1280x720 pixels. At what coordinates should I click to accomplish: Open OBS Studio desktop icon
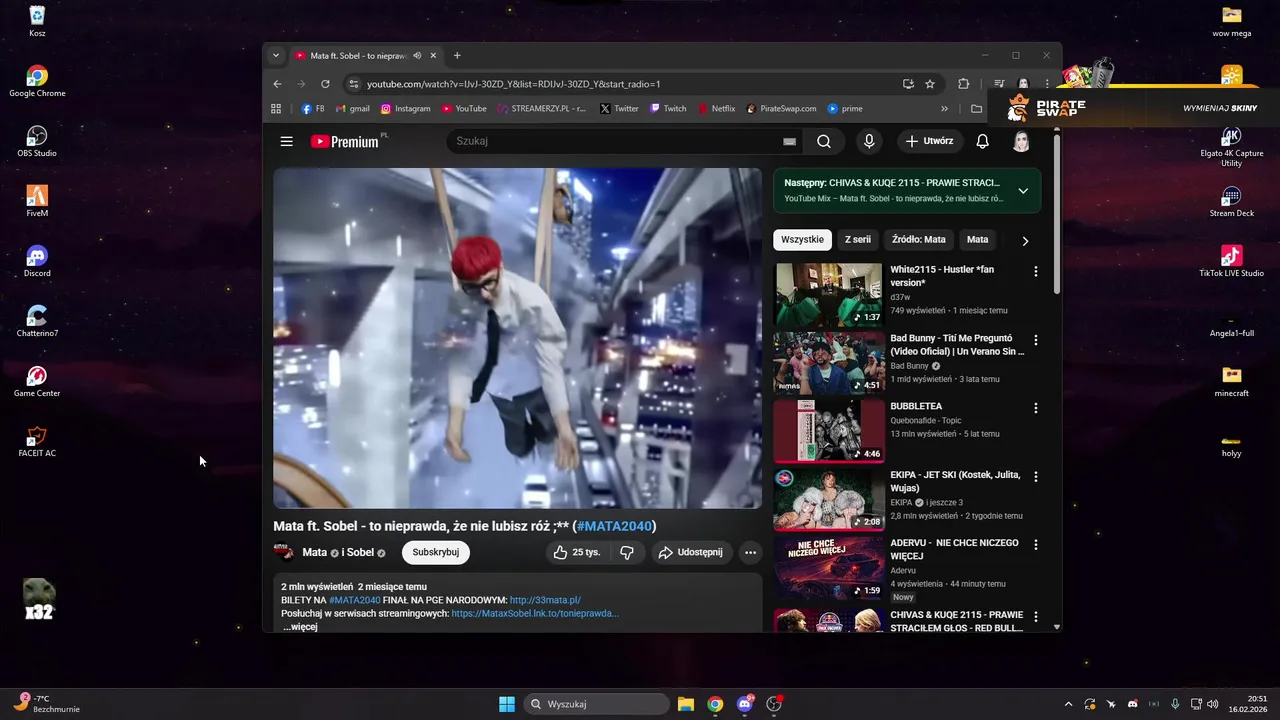tap(37, 141)
